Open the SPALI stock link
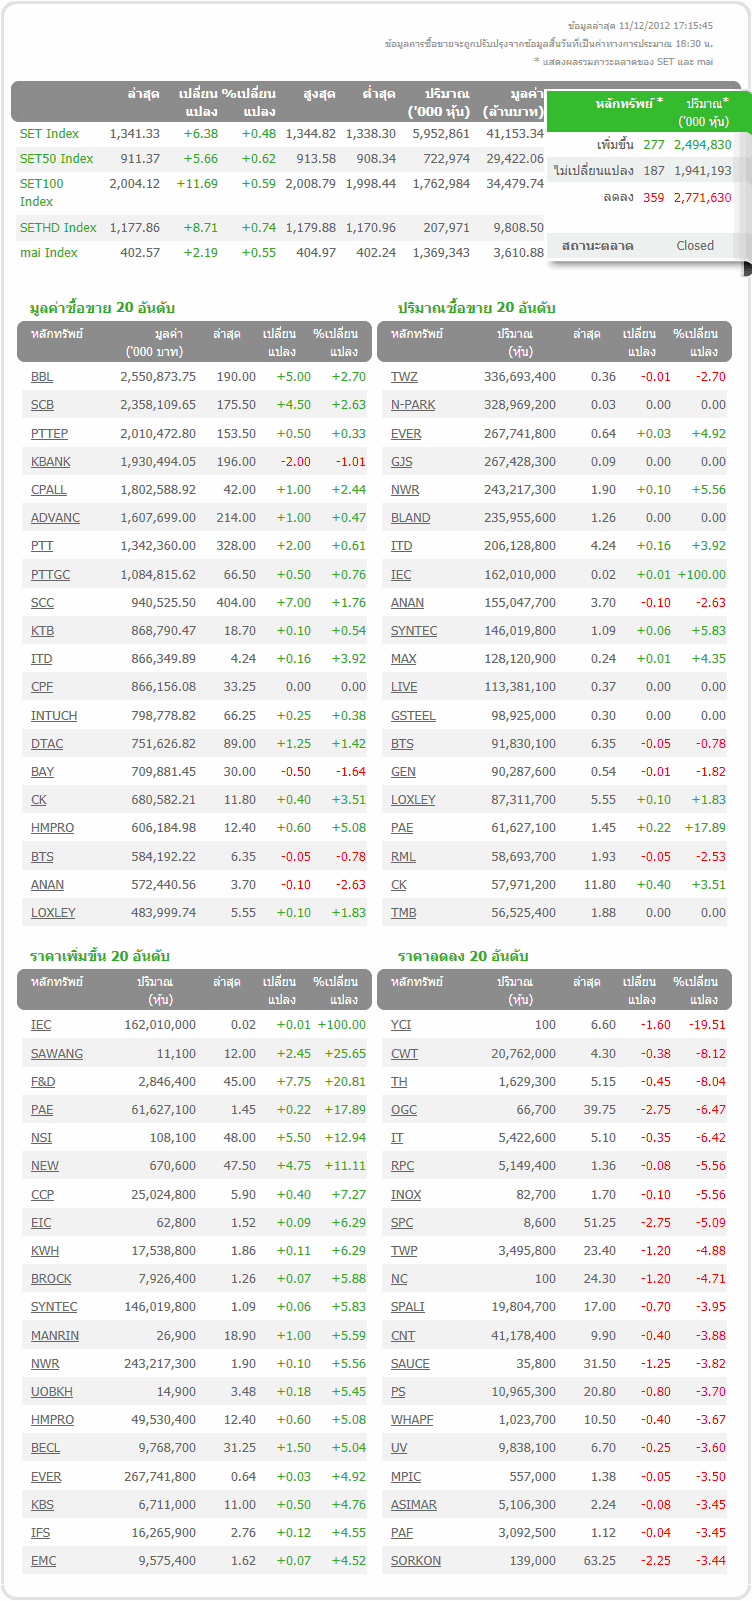 pyautogui.click(x=408, y=1306)
